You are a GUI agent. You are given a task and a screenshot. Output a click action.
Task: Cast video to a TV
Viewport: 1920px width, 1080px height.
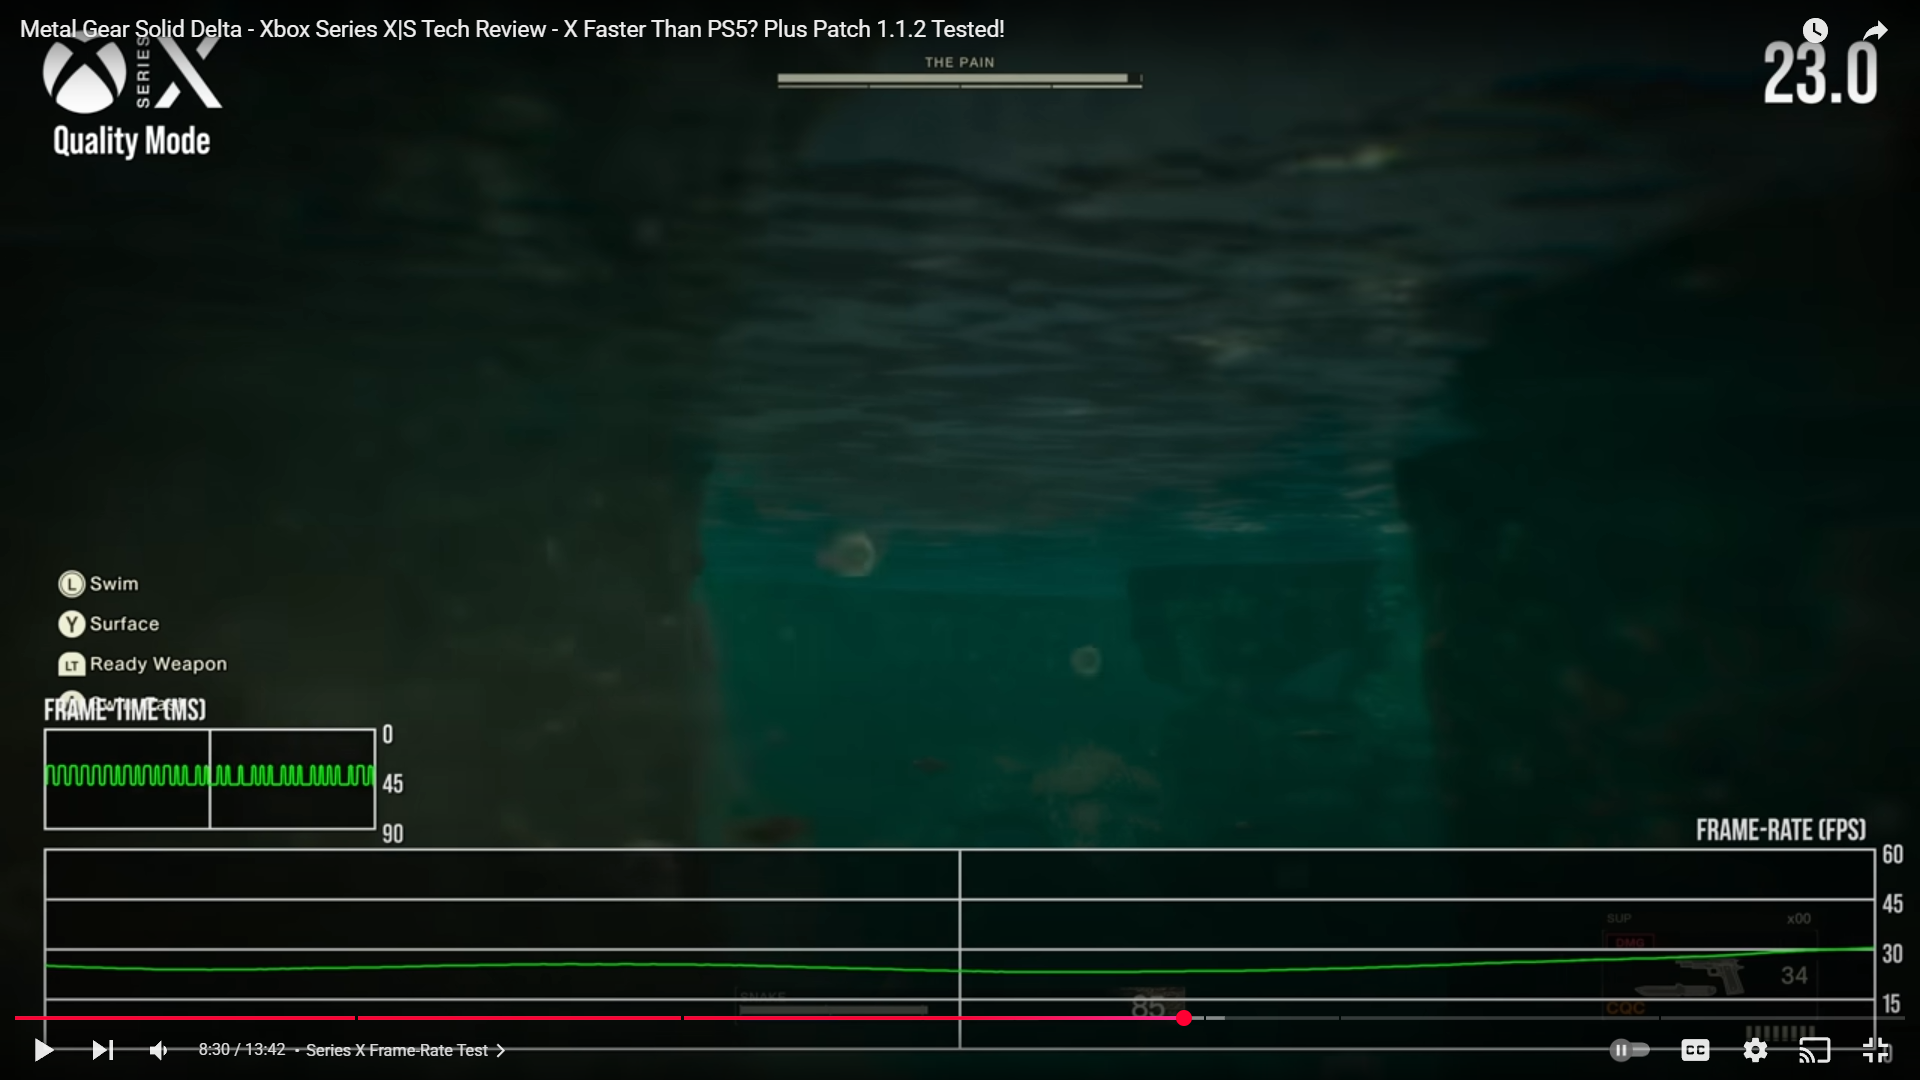[x=1814, y=1050]
